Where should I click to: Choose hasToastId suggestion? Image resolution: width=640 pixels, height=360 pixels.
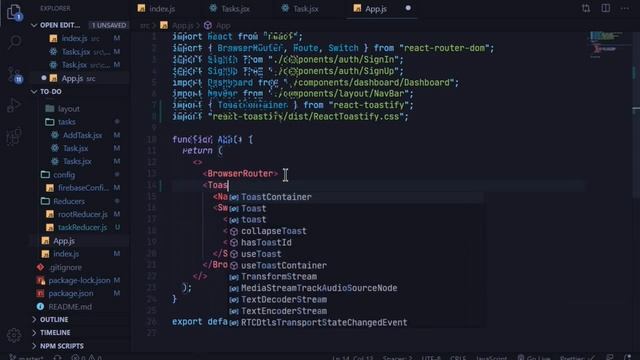356,242
